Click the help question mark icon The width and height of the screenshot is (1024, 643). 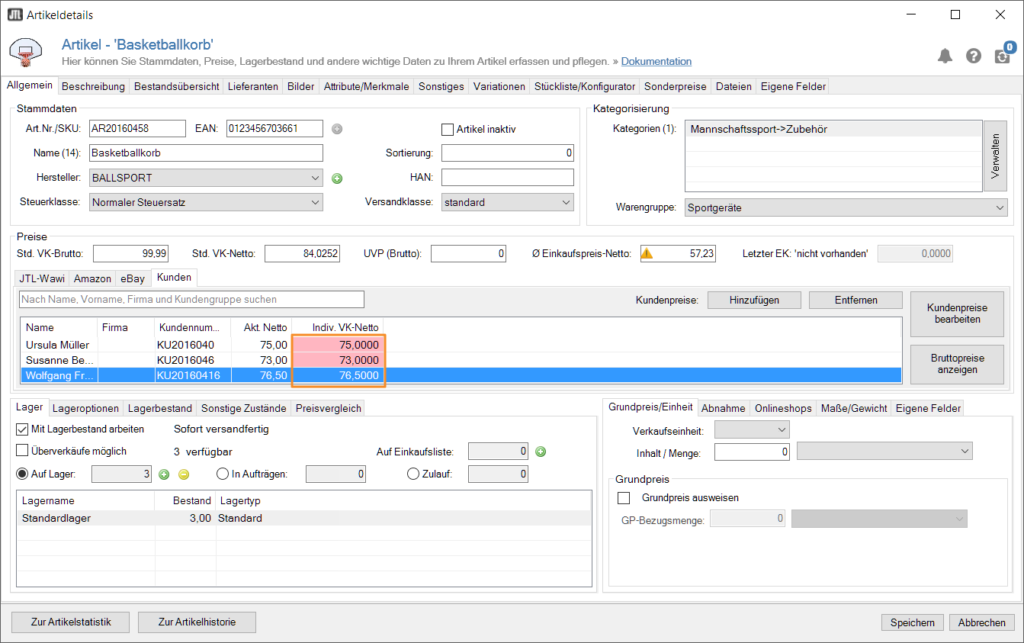pos(973,56)
